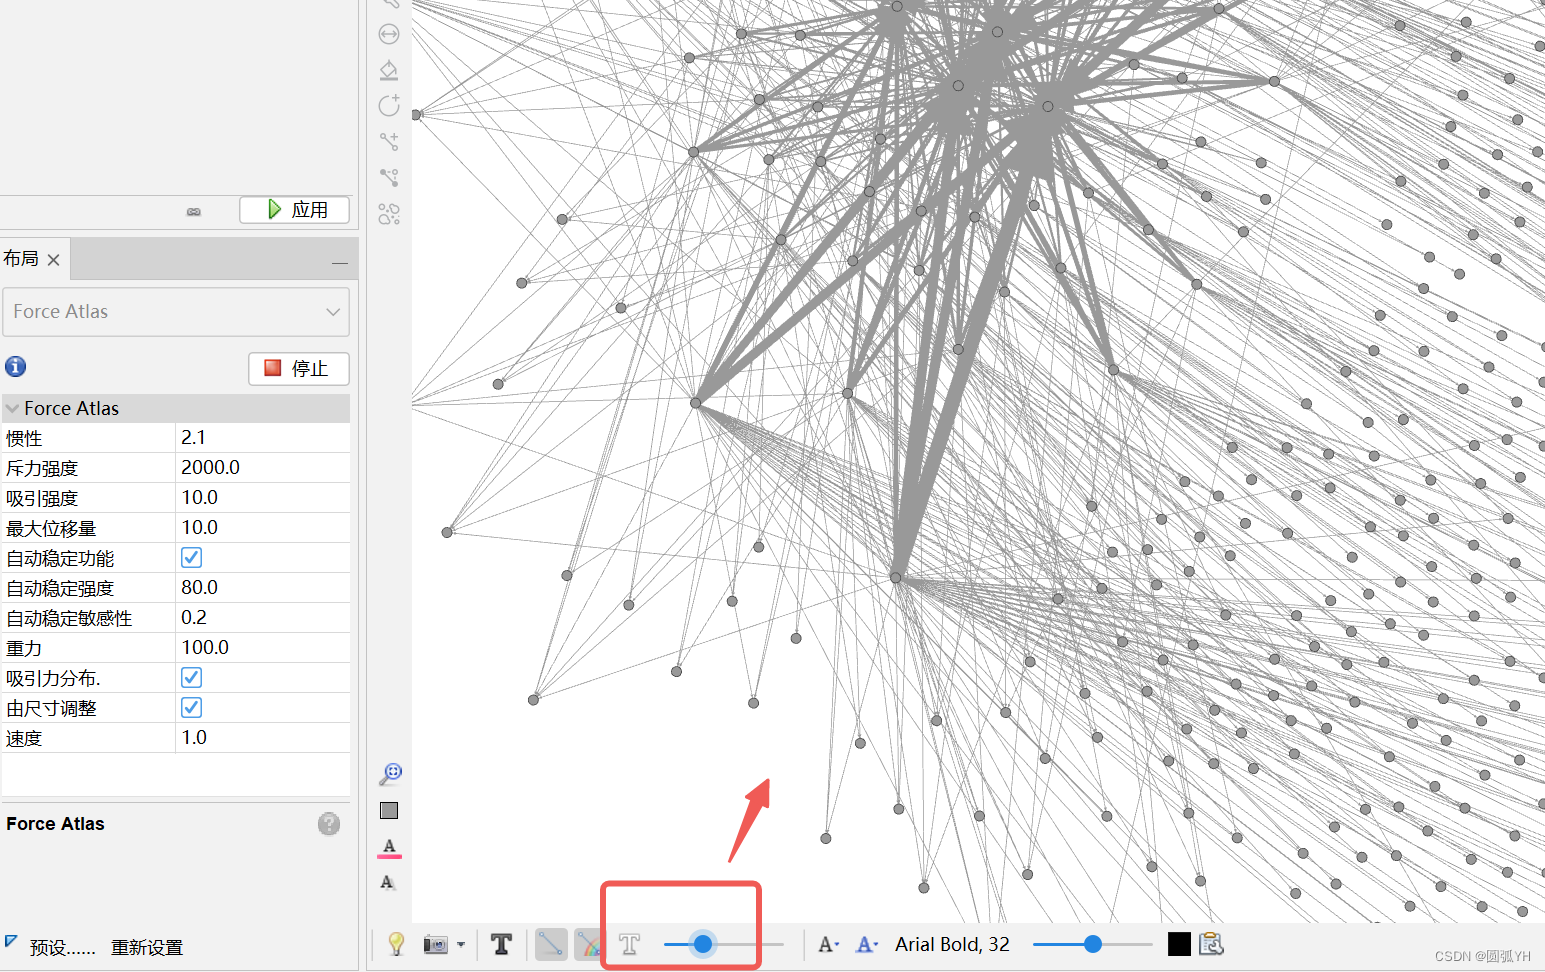Image resolution: width=1545 pixels, height=972 pixels.
Task: Select the screenshot camera icon
Action: tap(434, 944)
